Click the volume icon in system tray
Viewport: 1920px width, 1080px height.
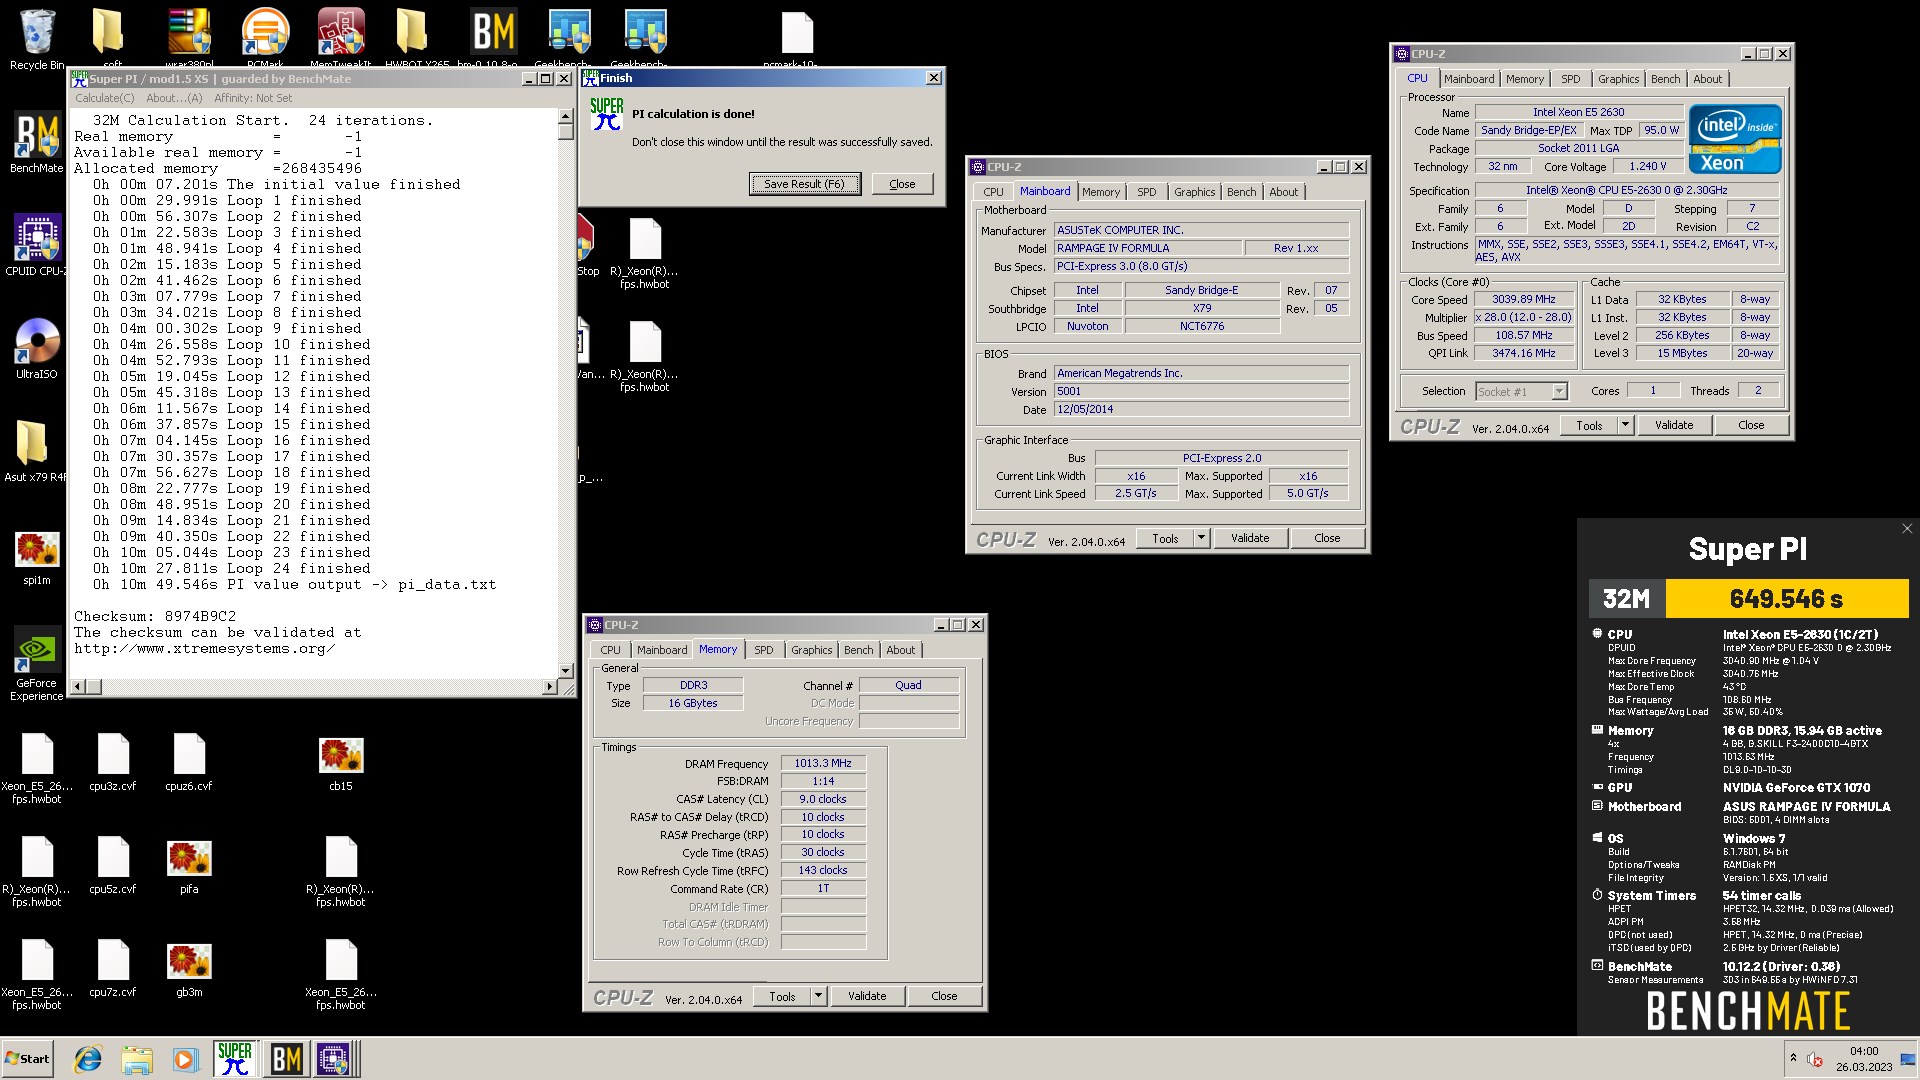tap(1815, 1059)
